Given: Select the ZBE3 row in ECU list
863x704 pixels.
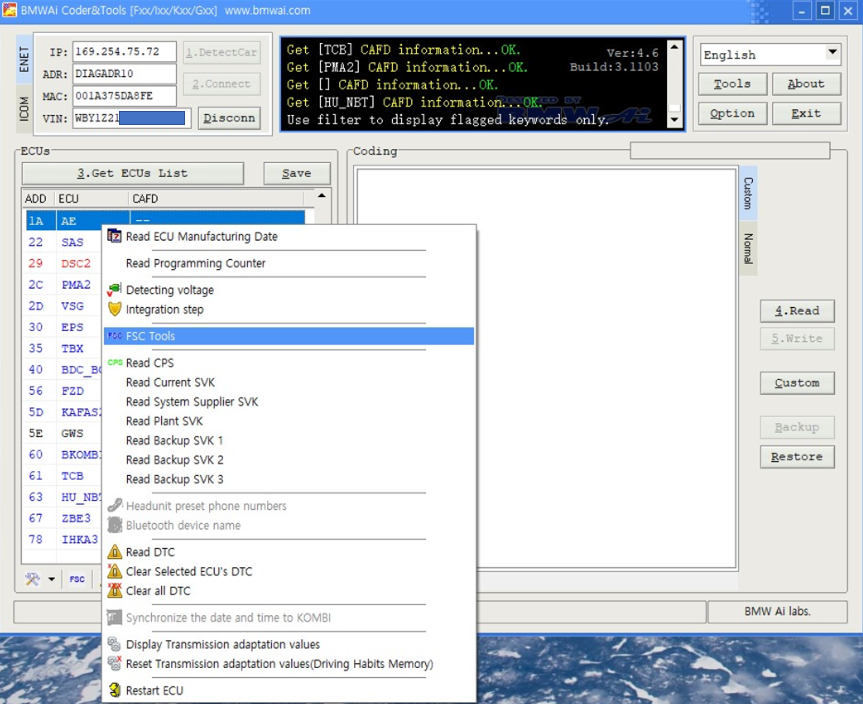Looking at the screenshot, I should point(63,518).
